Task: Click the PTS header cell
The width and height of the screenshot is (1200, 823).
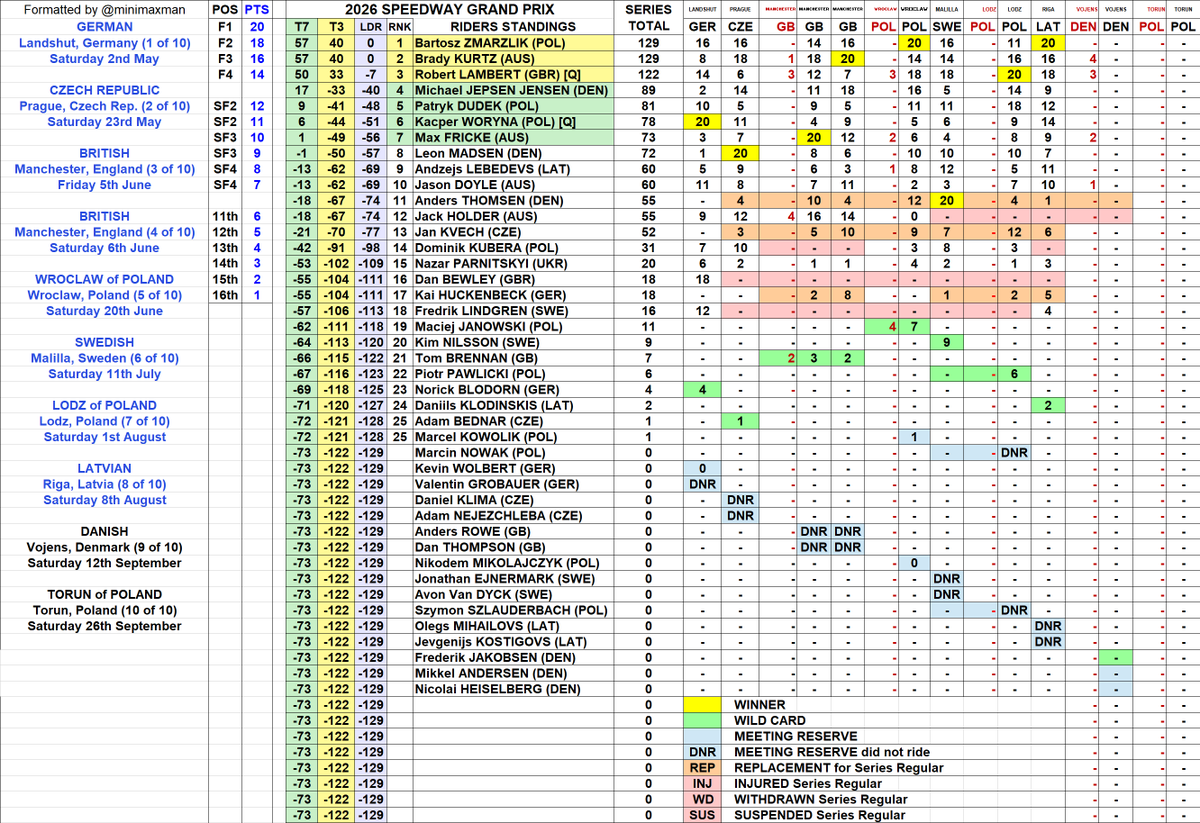Action: pyautogui.click(x=256, y=9)
